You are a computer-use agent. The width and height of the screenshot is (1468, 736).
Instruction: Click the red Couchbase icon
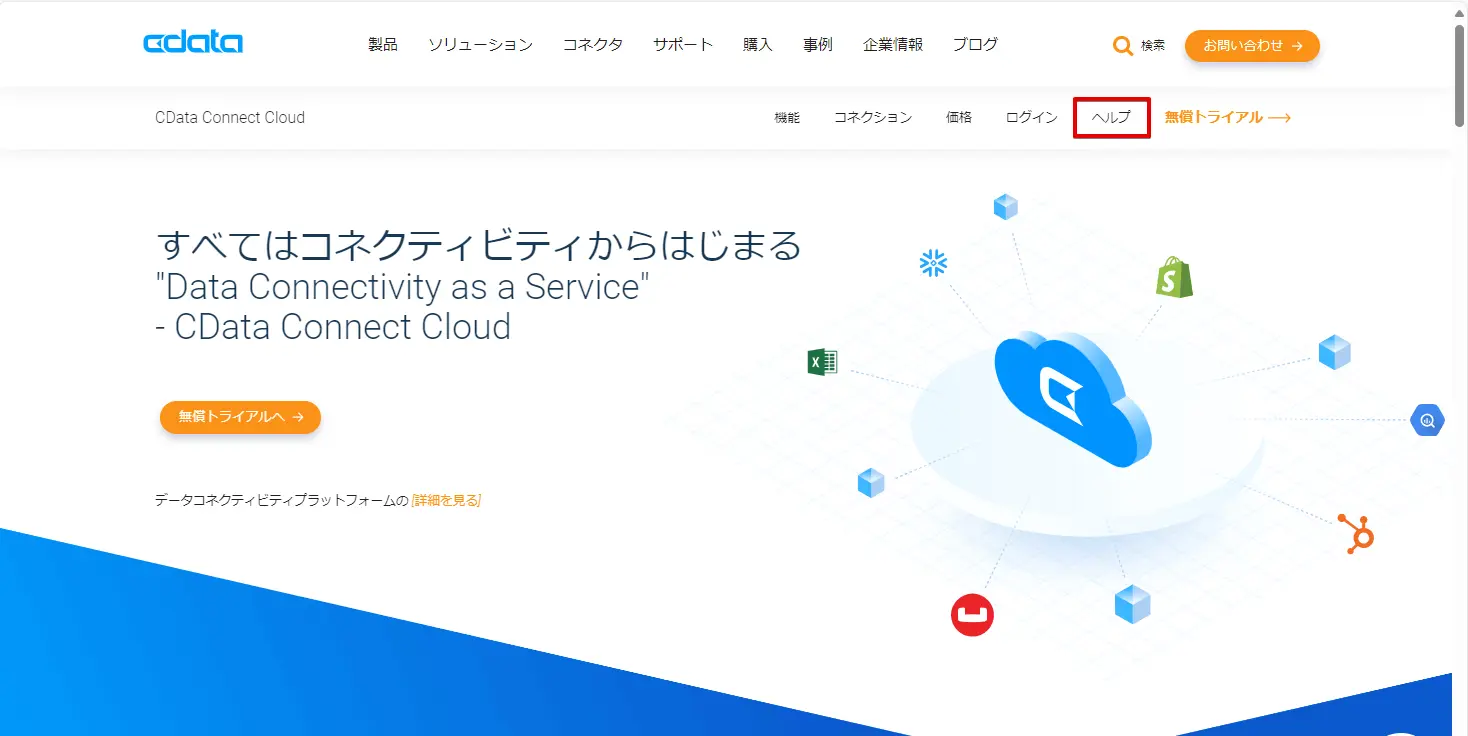972,614
